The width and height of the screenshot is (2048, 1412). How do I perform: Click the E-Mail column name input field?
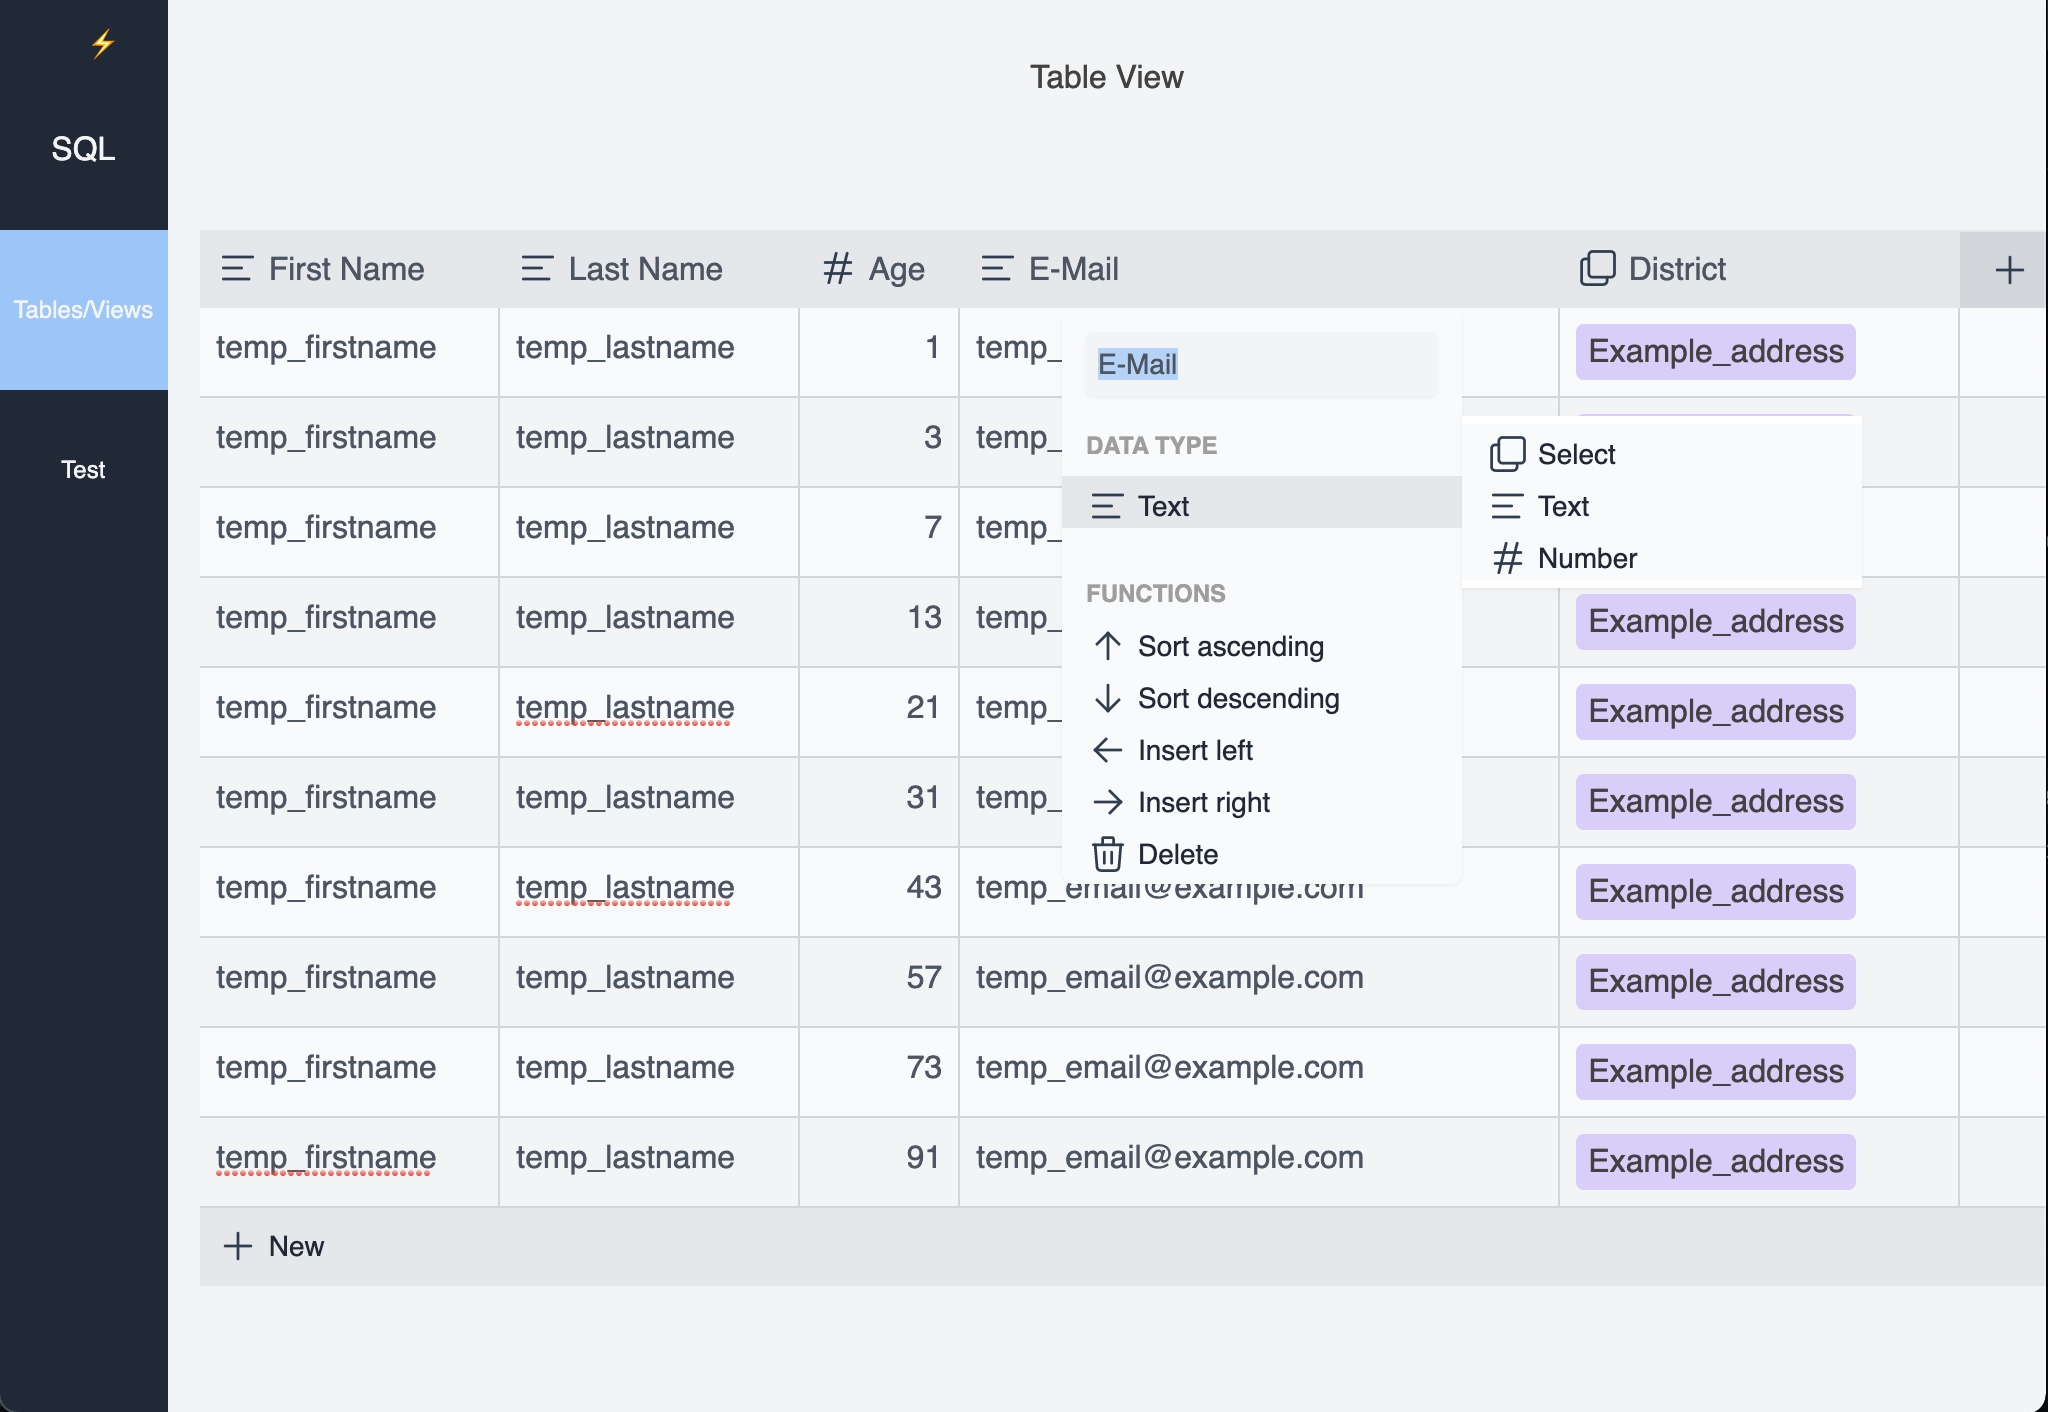tap(1261, 364)
